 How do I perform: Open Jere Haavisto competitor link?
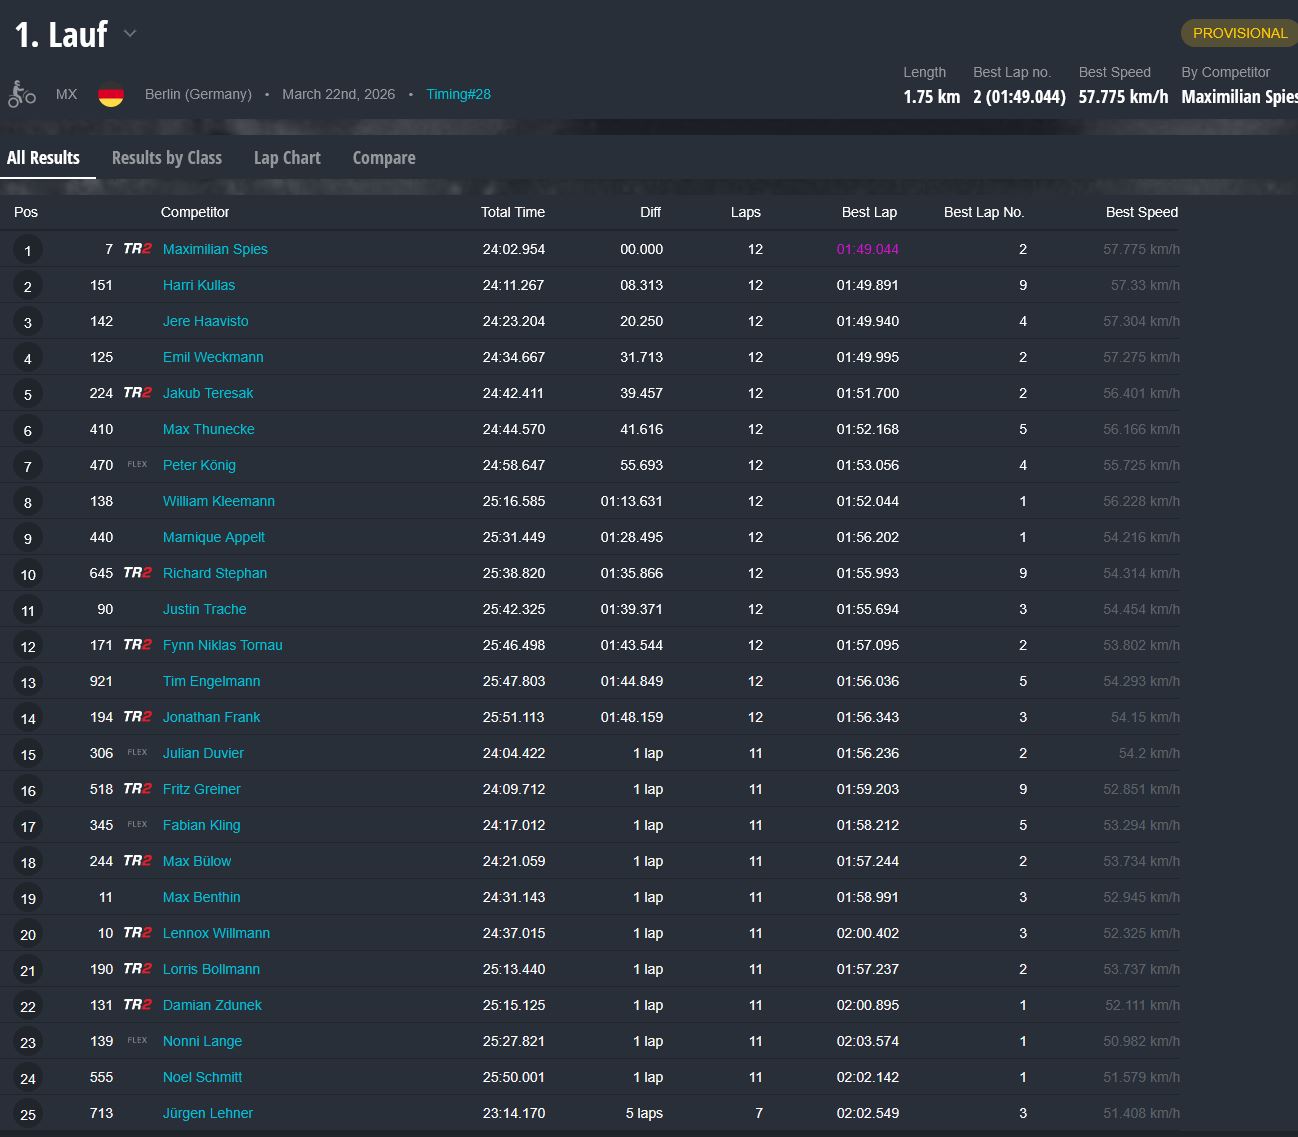(x=206, y=321)
